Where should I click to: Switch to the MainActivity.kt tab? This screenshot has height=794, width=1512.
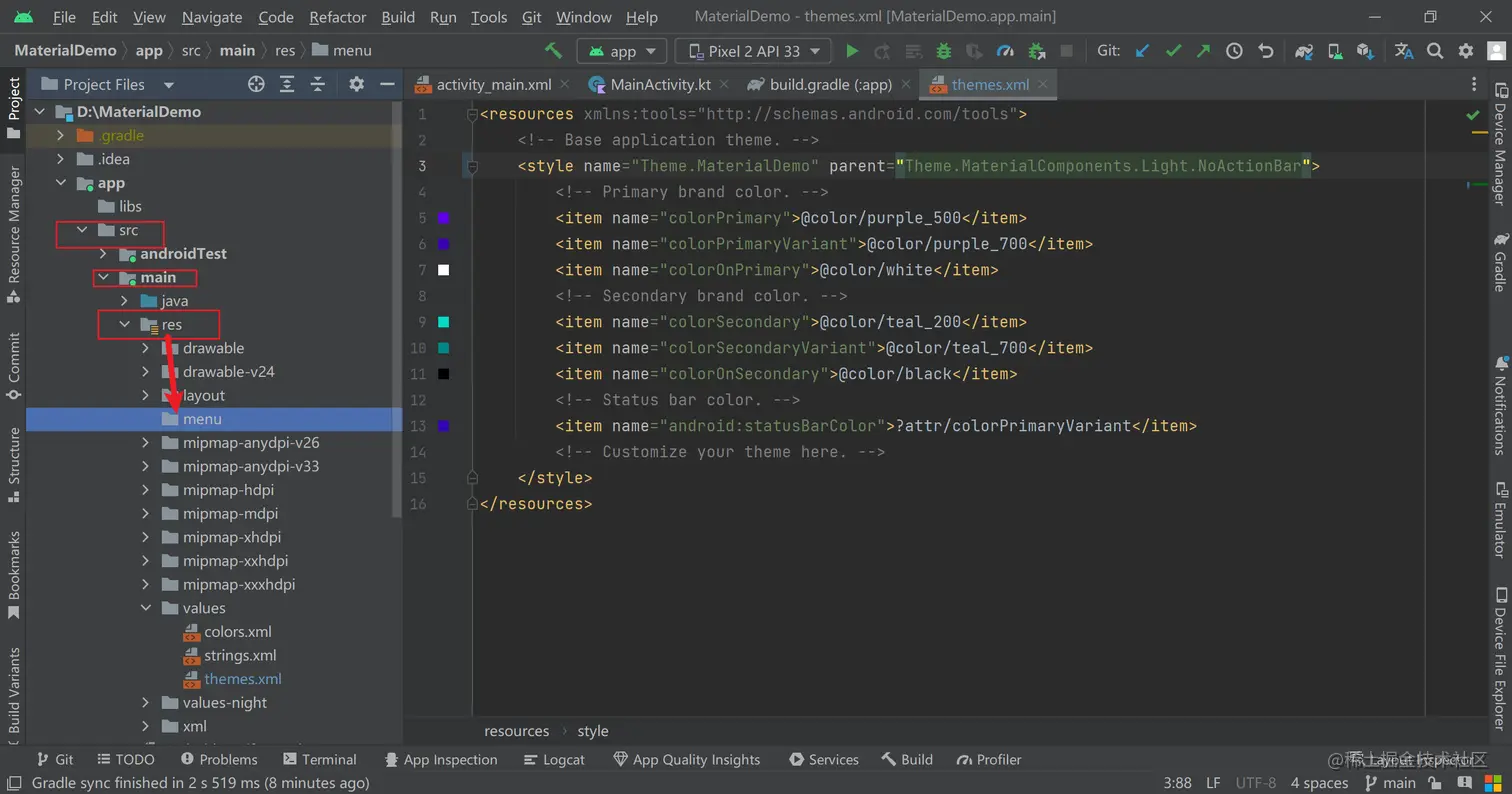(659, 85)
